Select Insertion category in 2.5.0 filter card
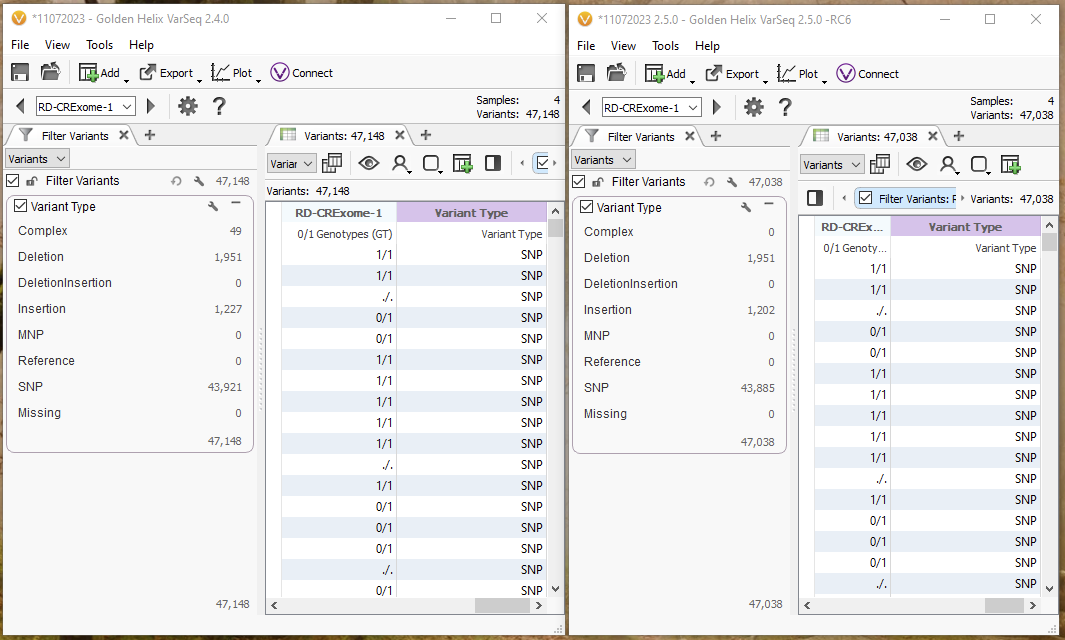Image resolution: width=1065 pixels, height=640 pixels. [x=679, y=310]
